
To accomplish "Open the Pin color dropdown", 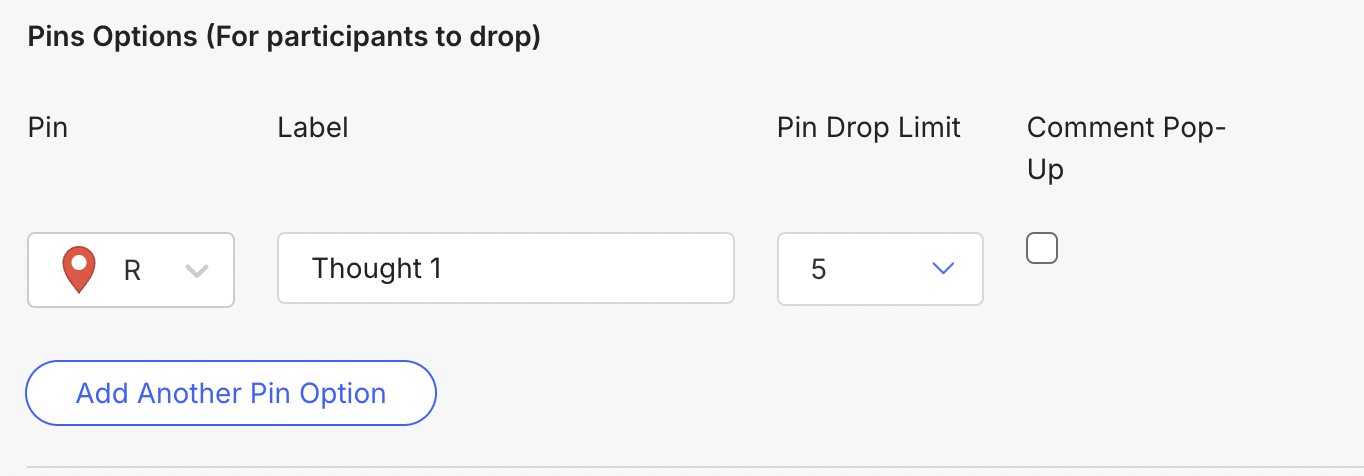I will click(x=131, y=270).
